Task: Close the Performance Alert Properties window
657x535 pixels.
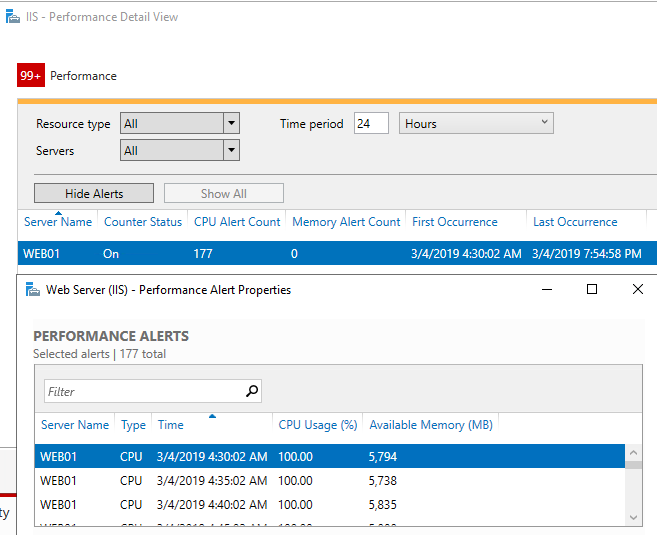Action: (638, 289)
